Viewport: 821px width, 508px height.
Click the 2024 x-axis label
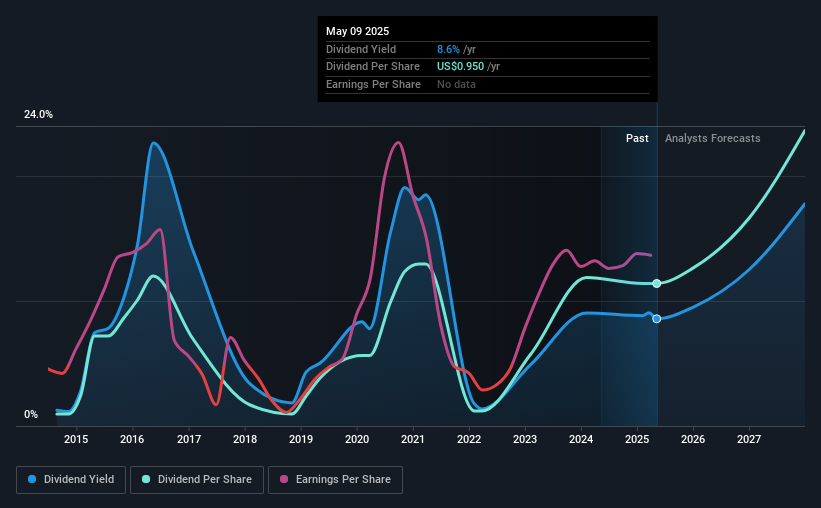(581, 439)
